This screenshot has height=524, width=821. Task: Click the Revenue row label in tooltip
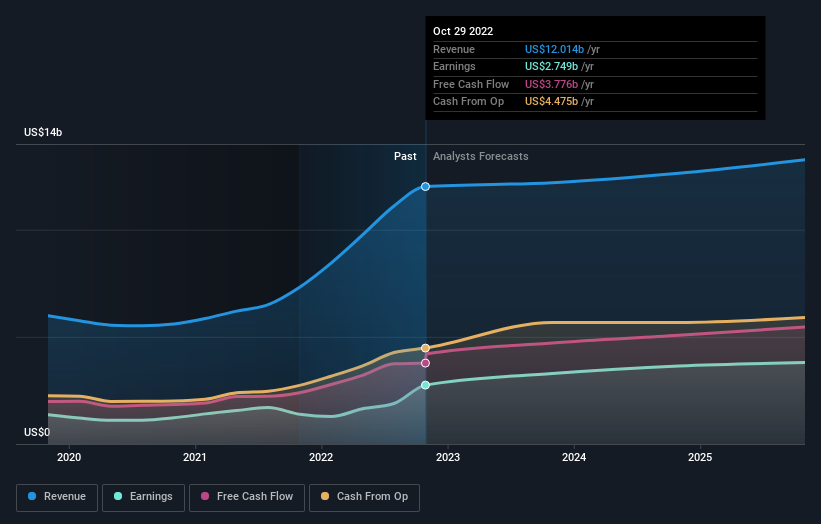click(x=454, y=49)
